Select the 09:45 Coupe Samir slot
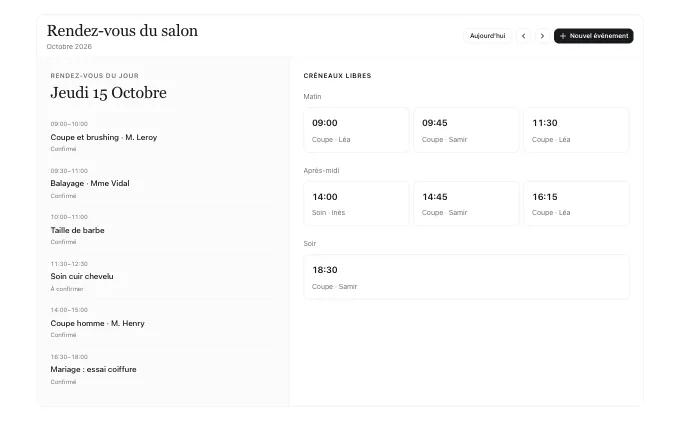Image resolution: width=680 pixels, height=425 pixels. (466, 130)
